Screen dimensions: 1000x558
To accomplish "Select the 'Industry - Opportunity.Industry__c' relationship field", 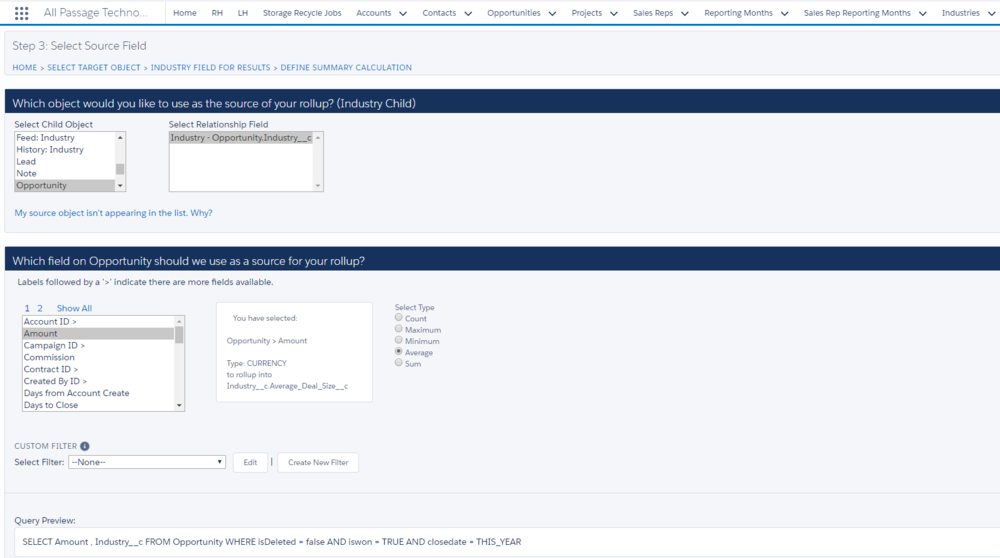I will pos(241,138).
